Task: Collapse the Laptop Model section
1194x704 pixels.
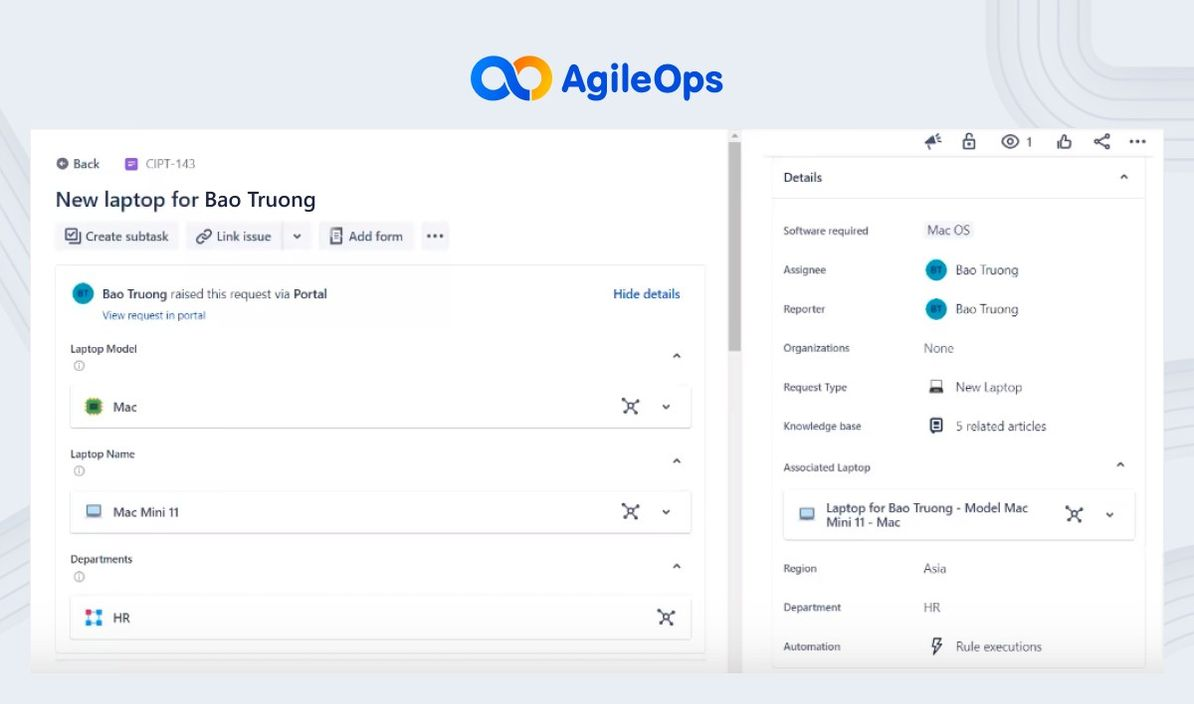Action: (x=676, y=355)
